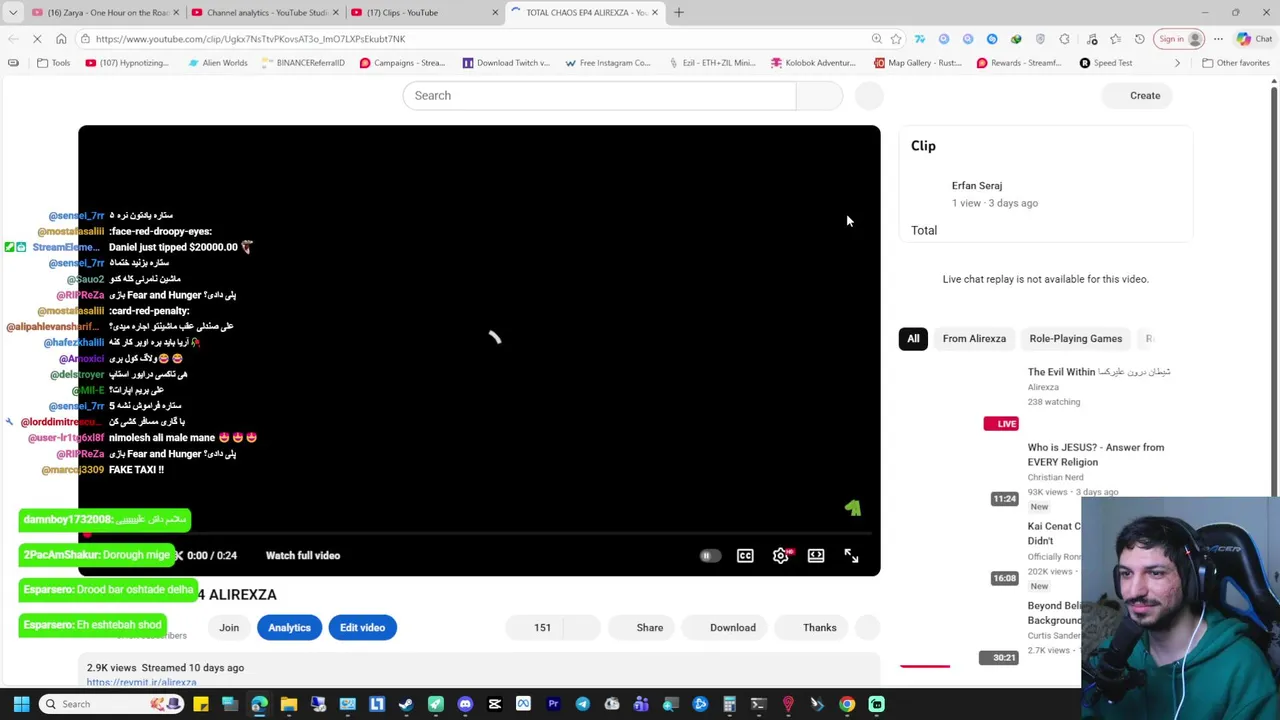Open closed captions on the video player

(745, 556)
